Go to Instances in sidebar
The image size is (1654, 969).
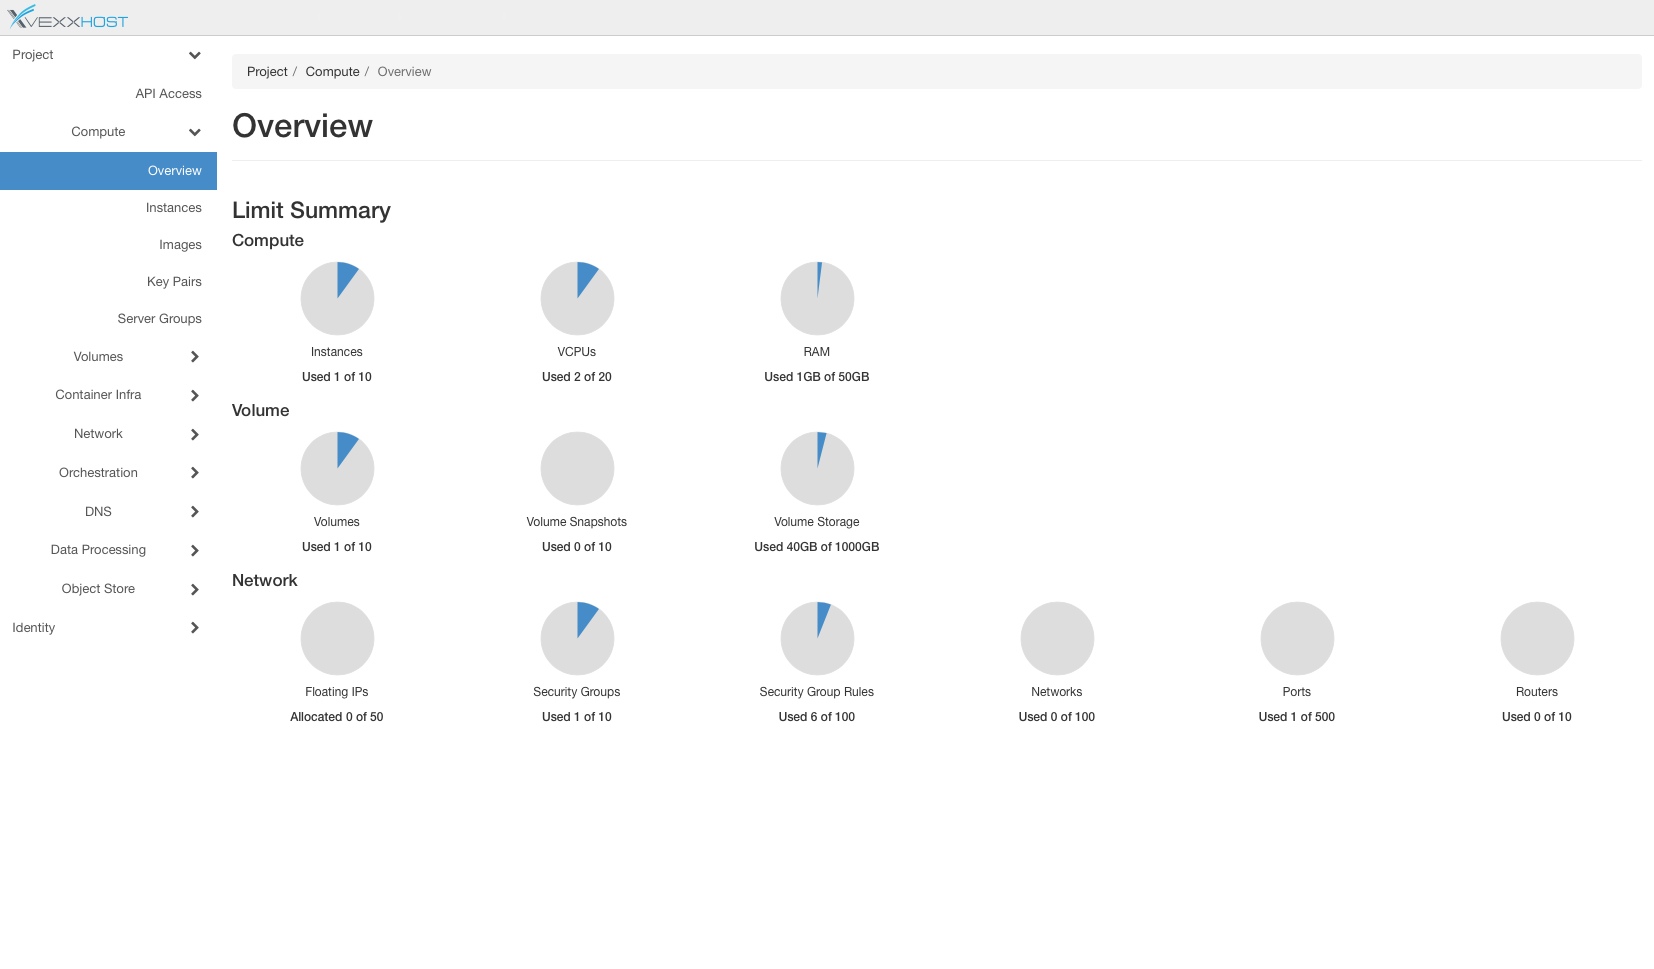173,208
